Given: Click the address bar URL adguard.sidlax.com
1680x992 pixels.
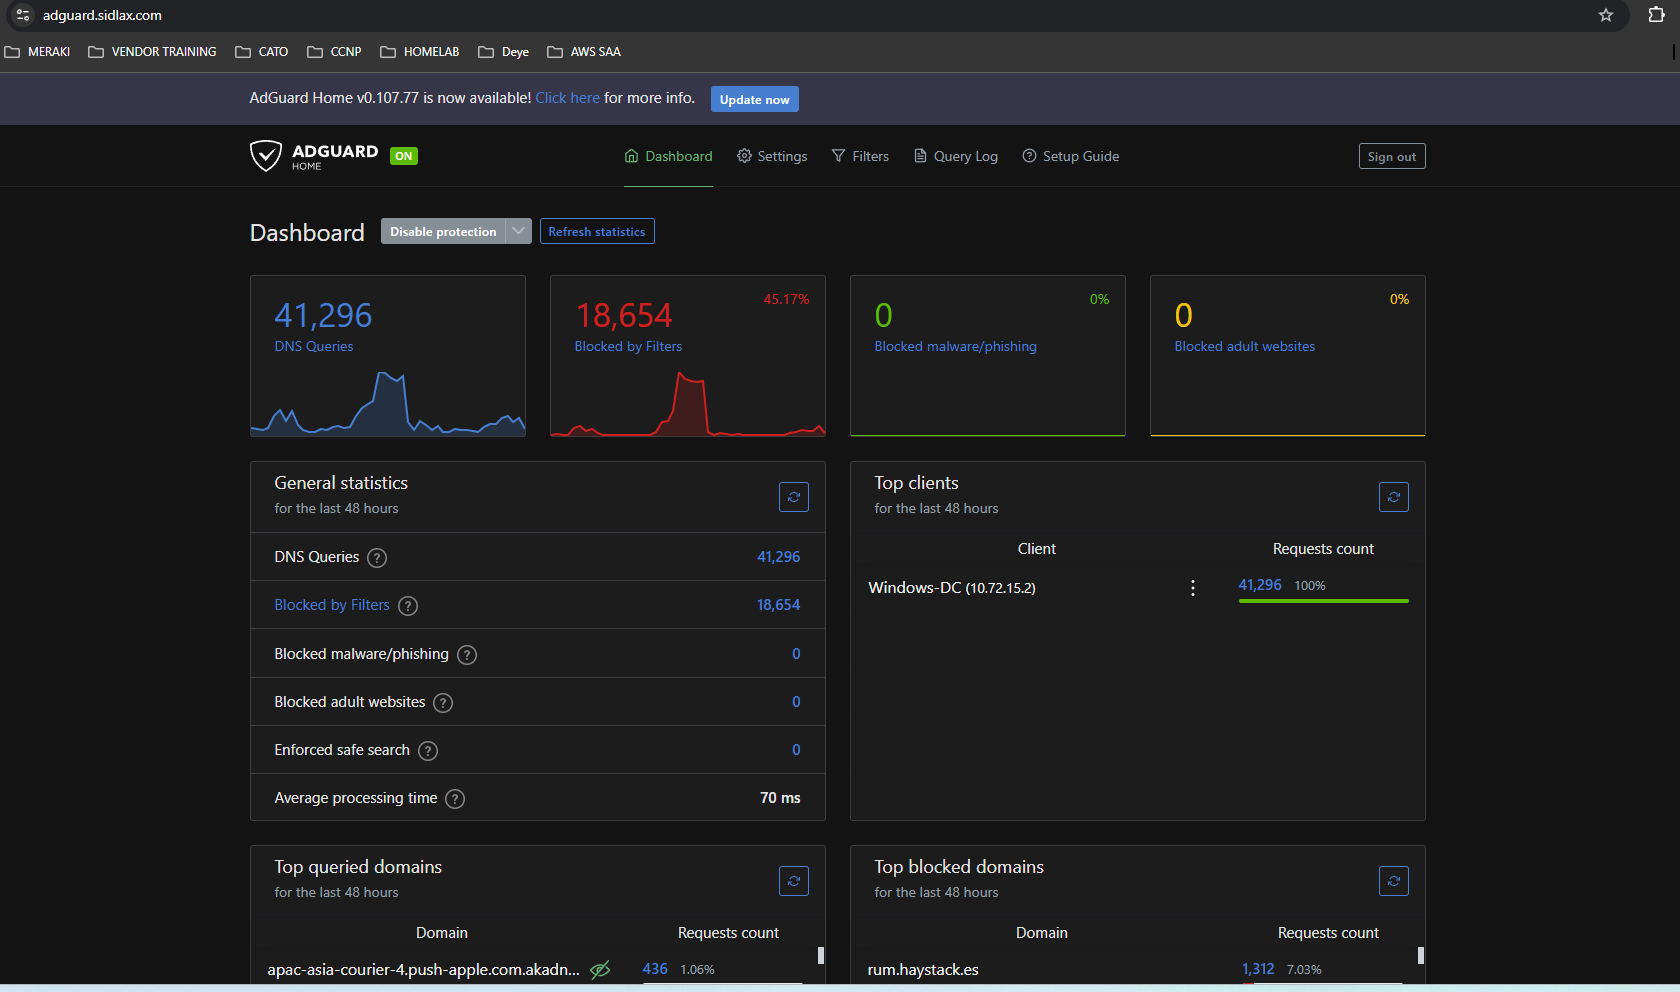Looking at the screenshot, I should [x=102, y=15].
